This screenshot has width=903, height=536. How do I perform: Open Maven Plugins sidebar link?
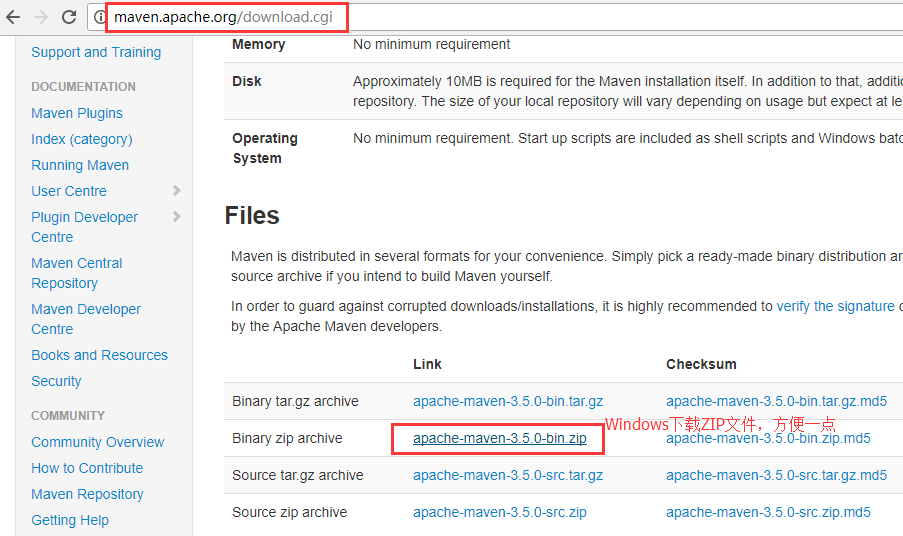pyautogui.click(x=77, y=113)
